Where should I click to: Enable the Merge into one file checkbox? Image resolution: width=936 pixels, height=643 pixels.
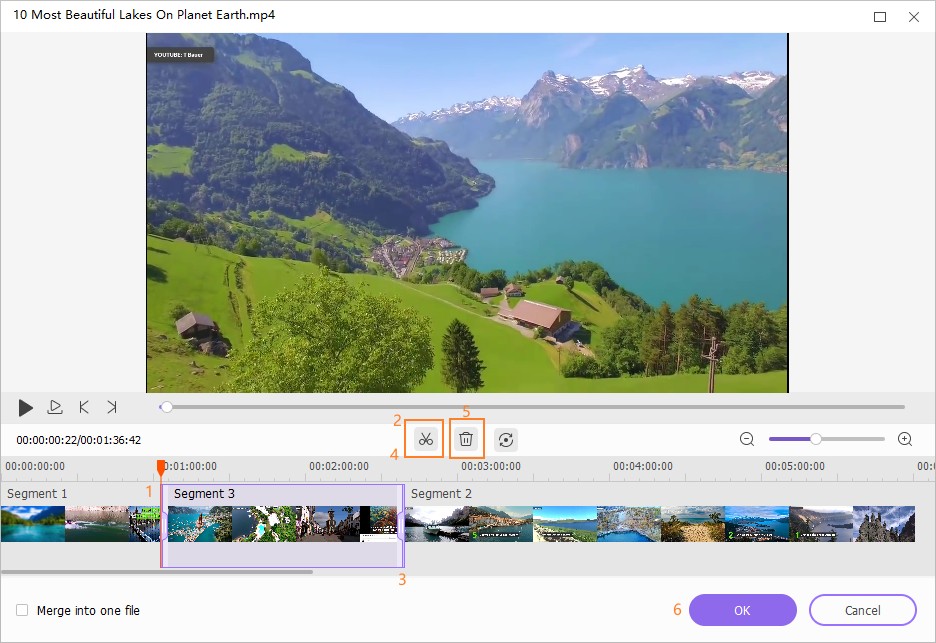click(x=22, y=610)
